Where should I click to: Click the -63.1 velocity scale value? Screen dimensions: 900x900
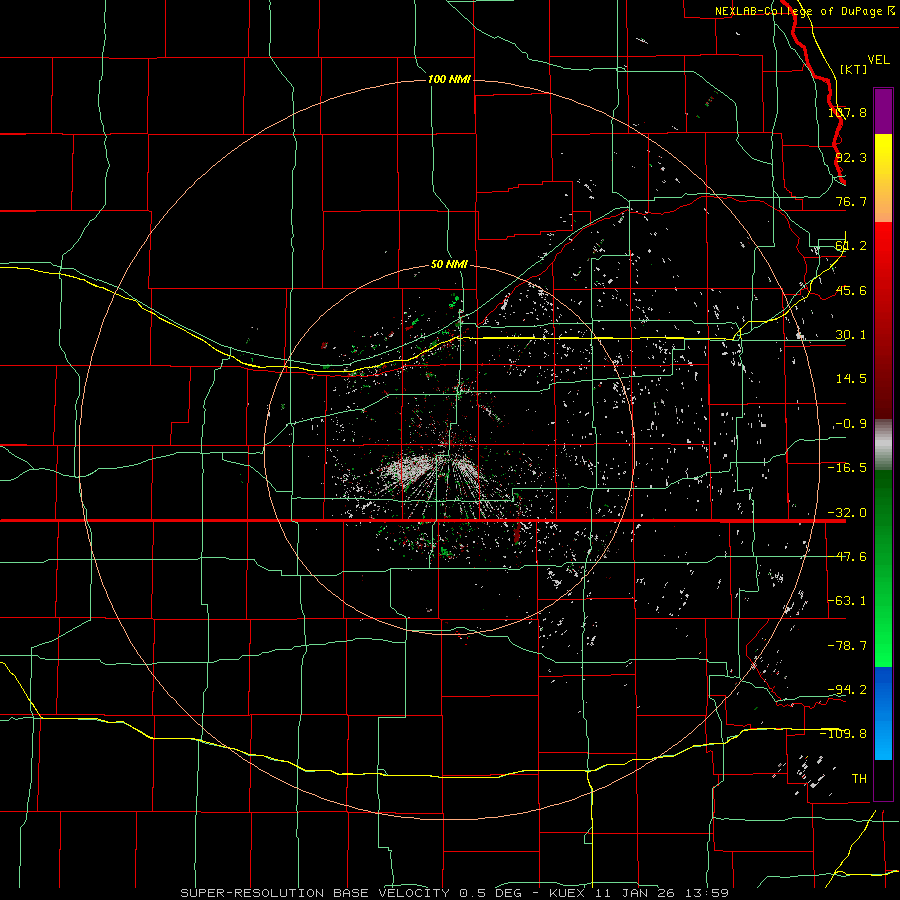click(848, 601)
